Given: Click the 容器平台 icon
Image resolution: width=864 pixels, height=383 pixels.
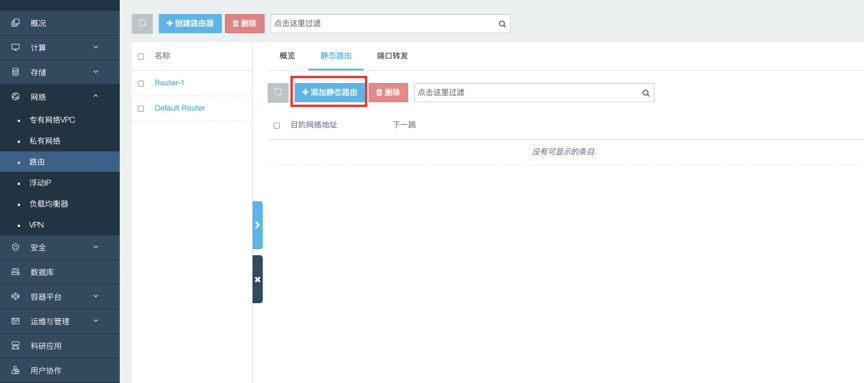Looking at the screenshot, I should pos(15,296).
